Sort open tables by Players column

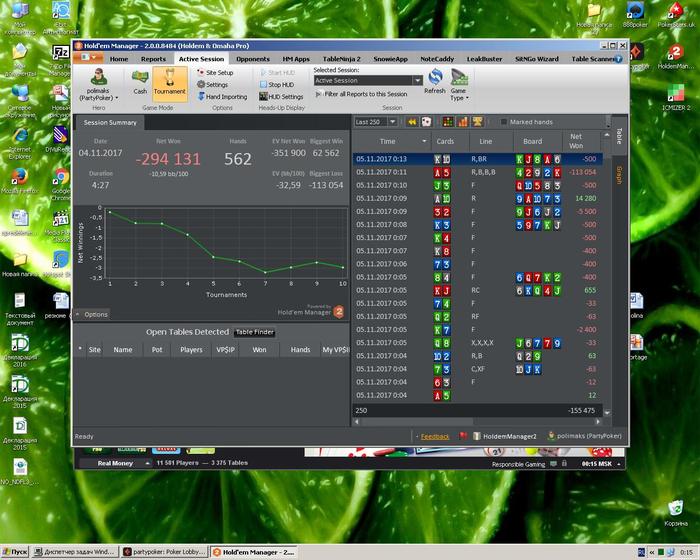[x=191, y=350]
